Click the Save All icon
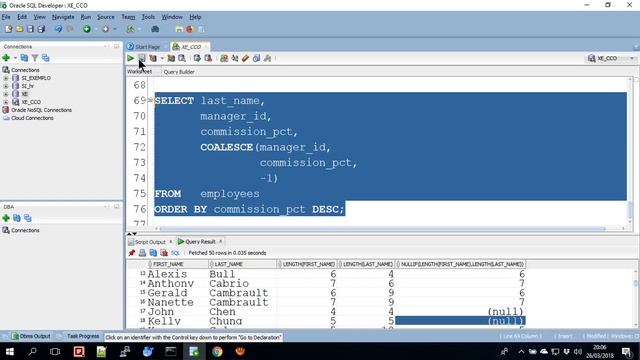 tap(41, 29)
